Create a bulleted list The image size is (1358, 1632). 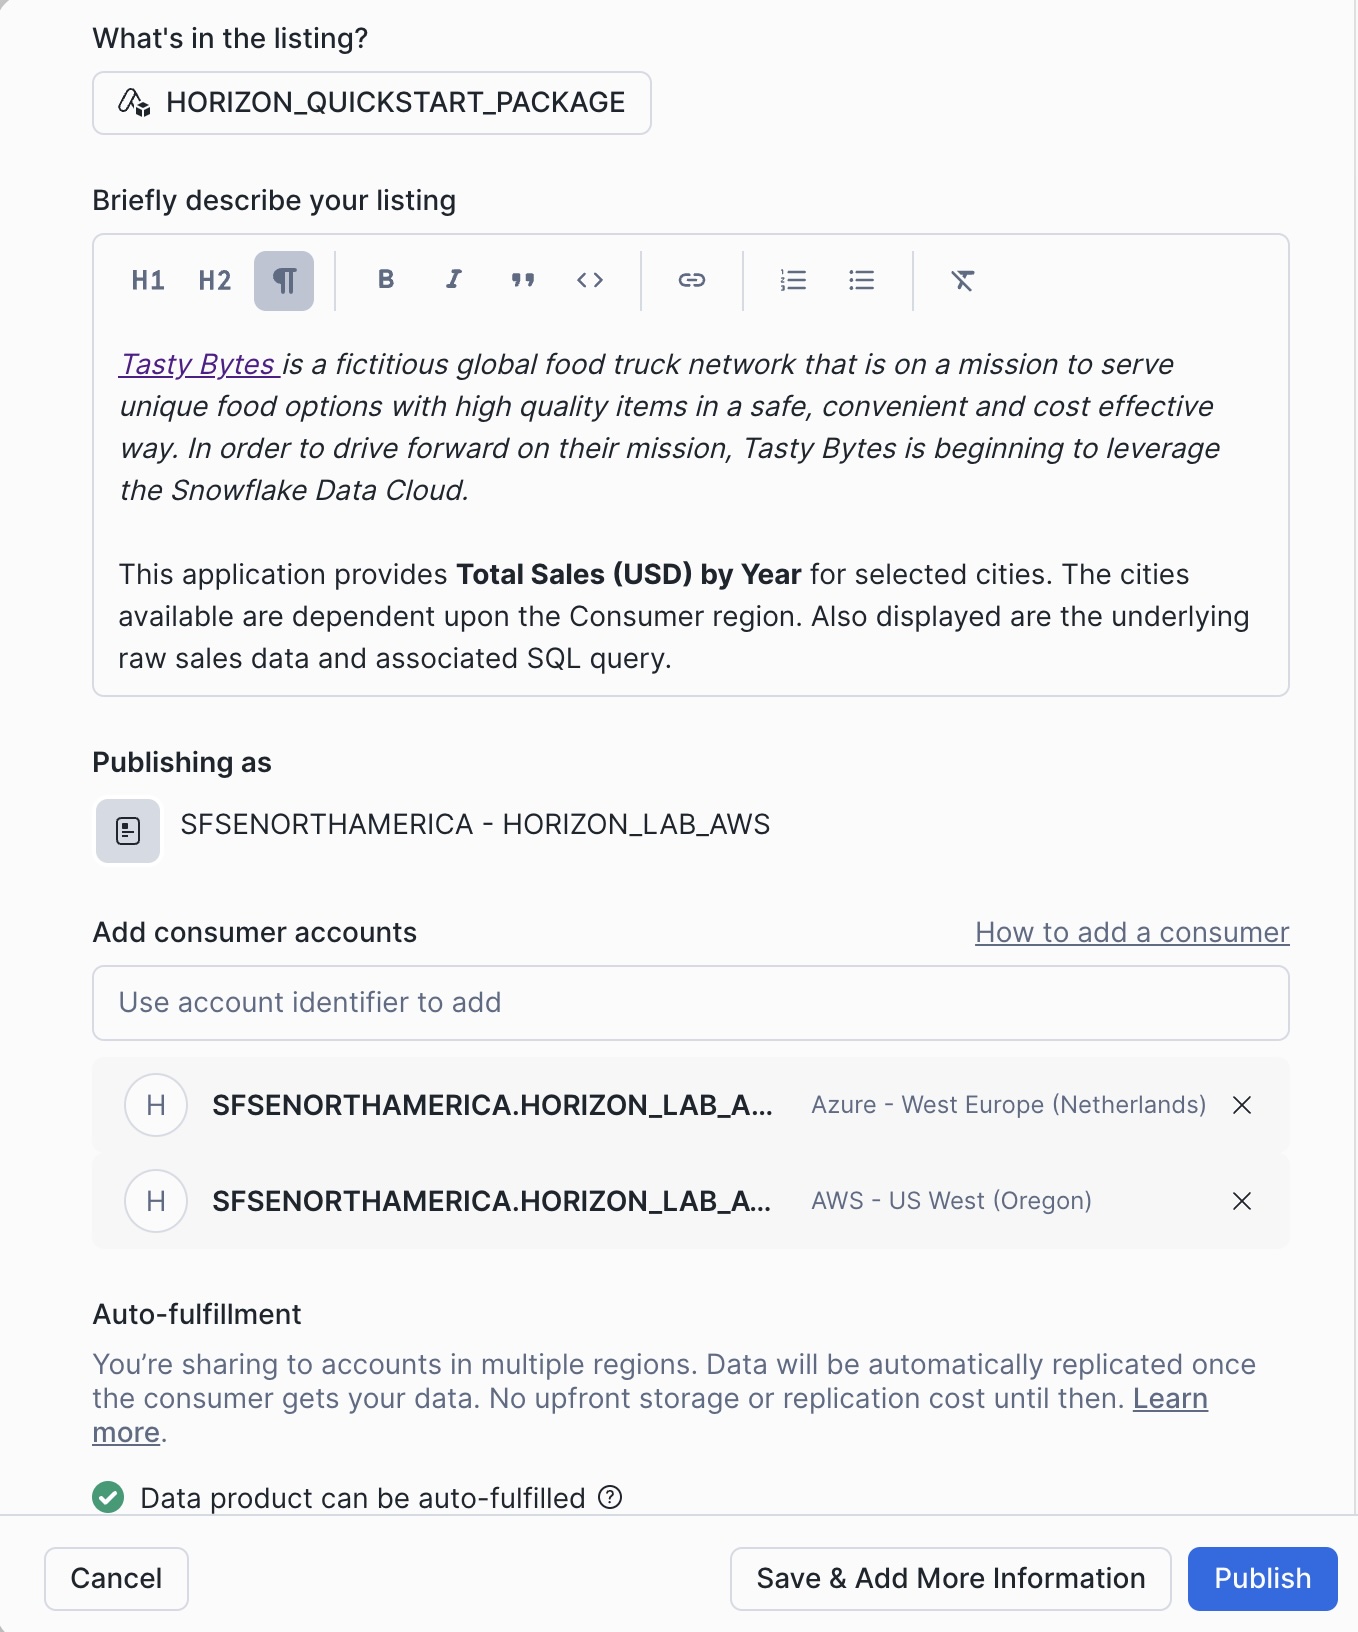(x=861, y=280)
